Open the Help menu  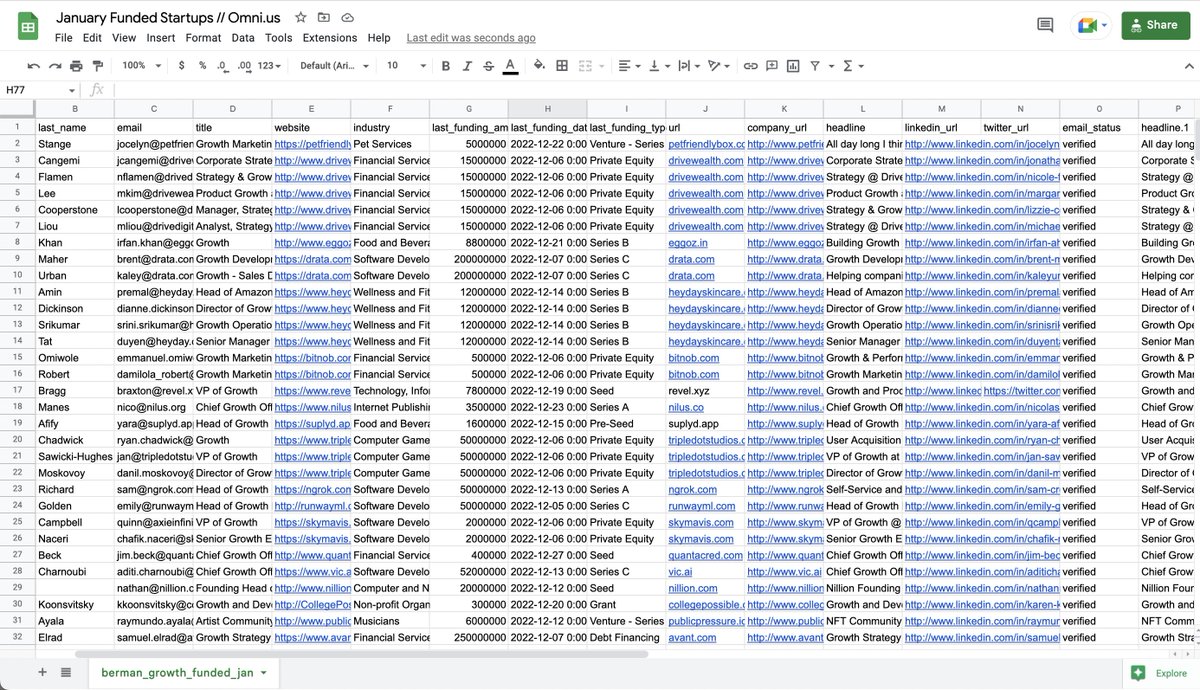tap(379, 38)
